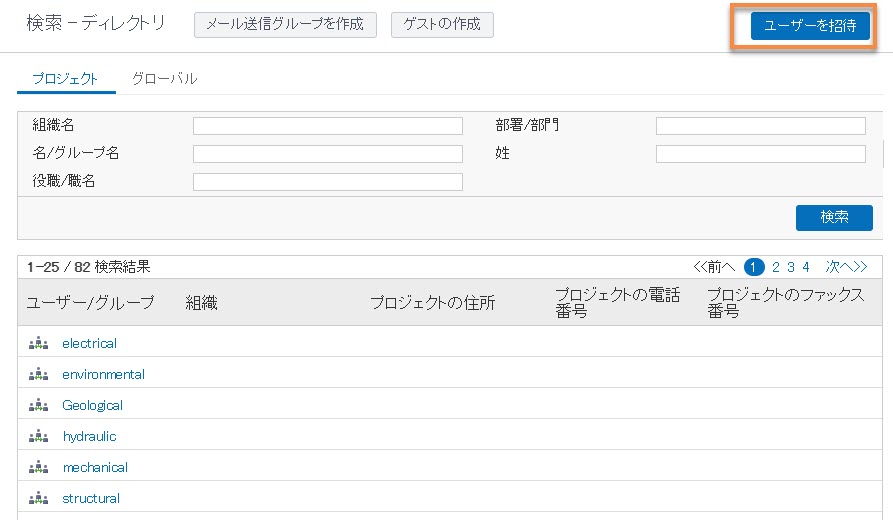
Task: Click the group icon beside hydraulic
Action: (38, 436)
